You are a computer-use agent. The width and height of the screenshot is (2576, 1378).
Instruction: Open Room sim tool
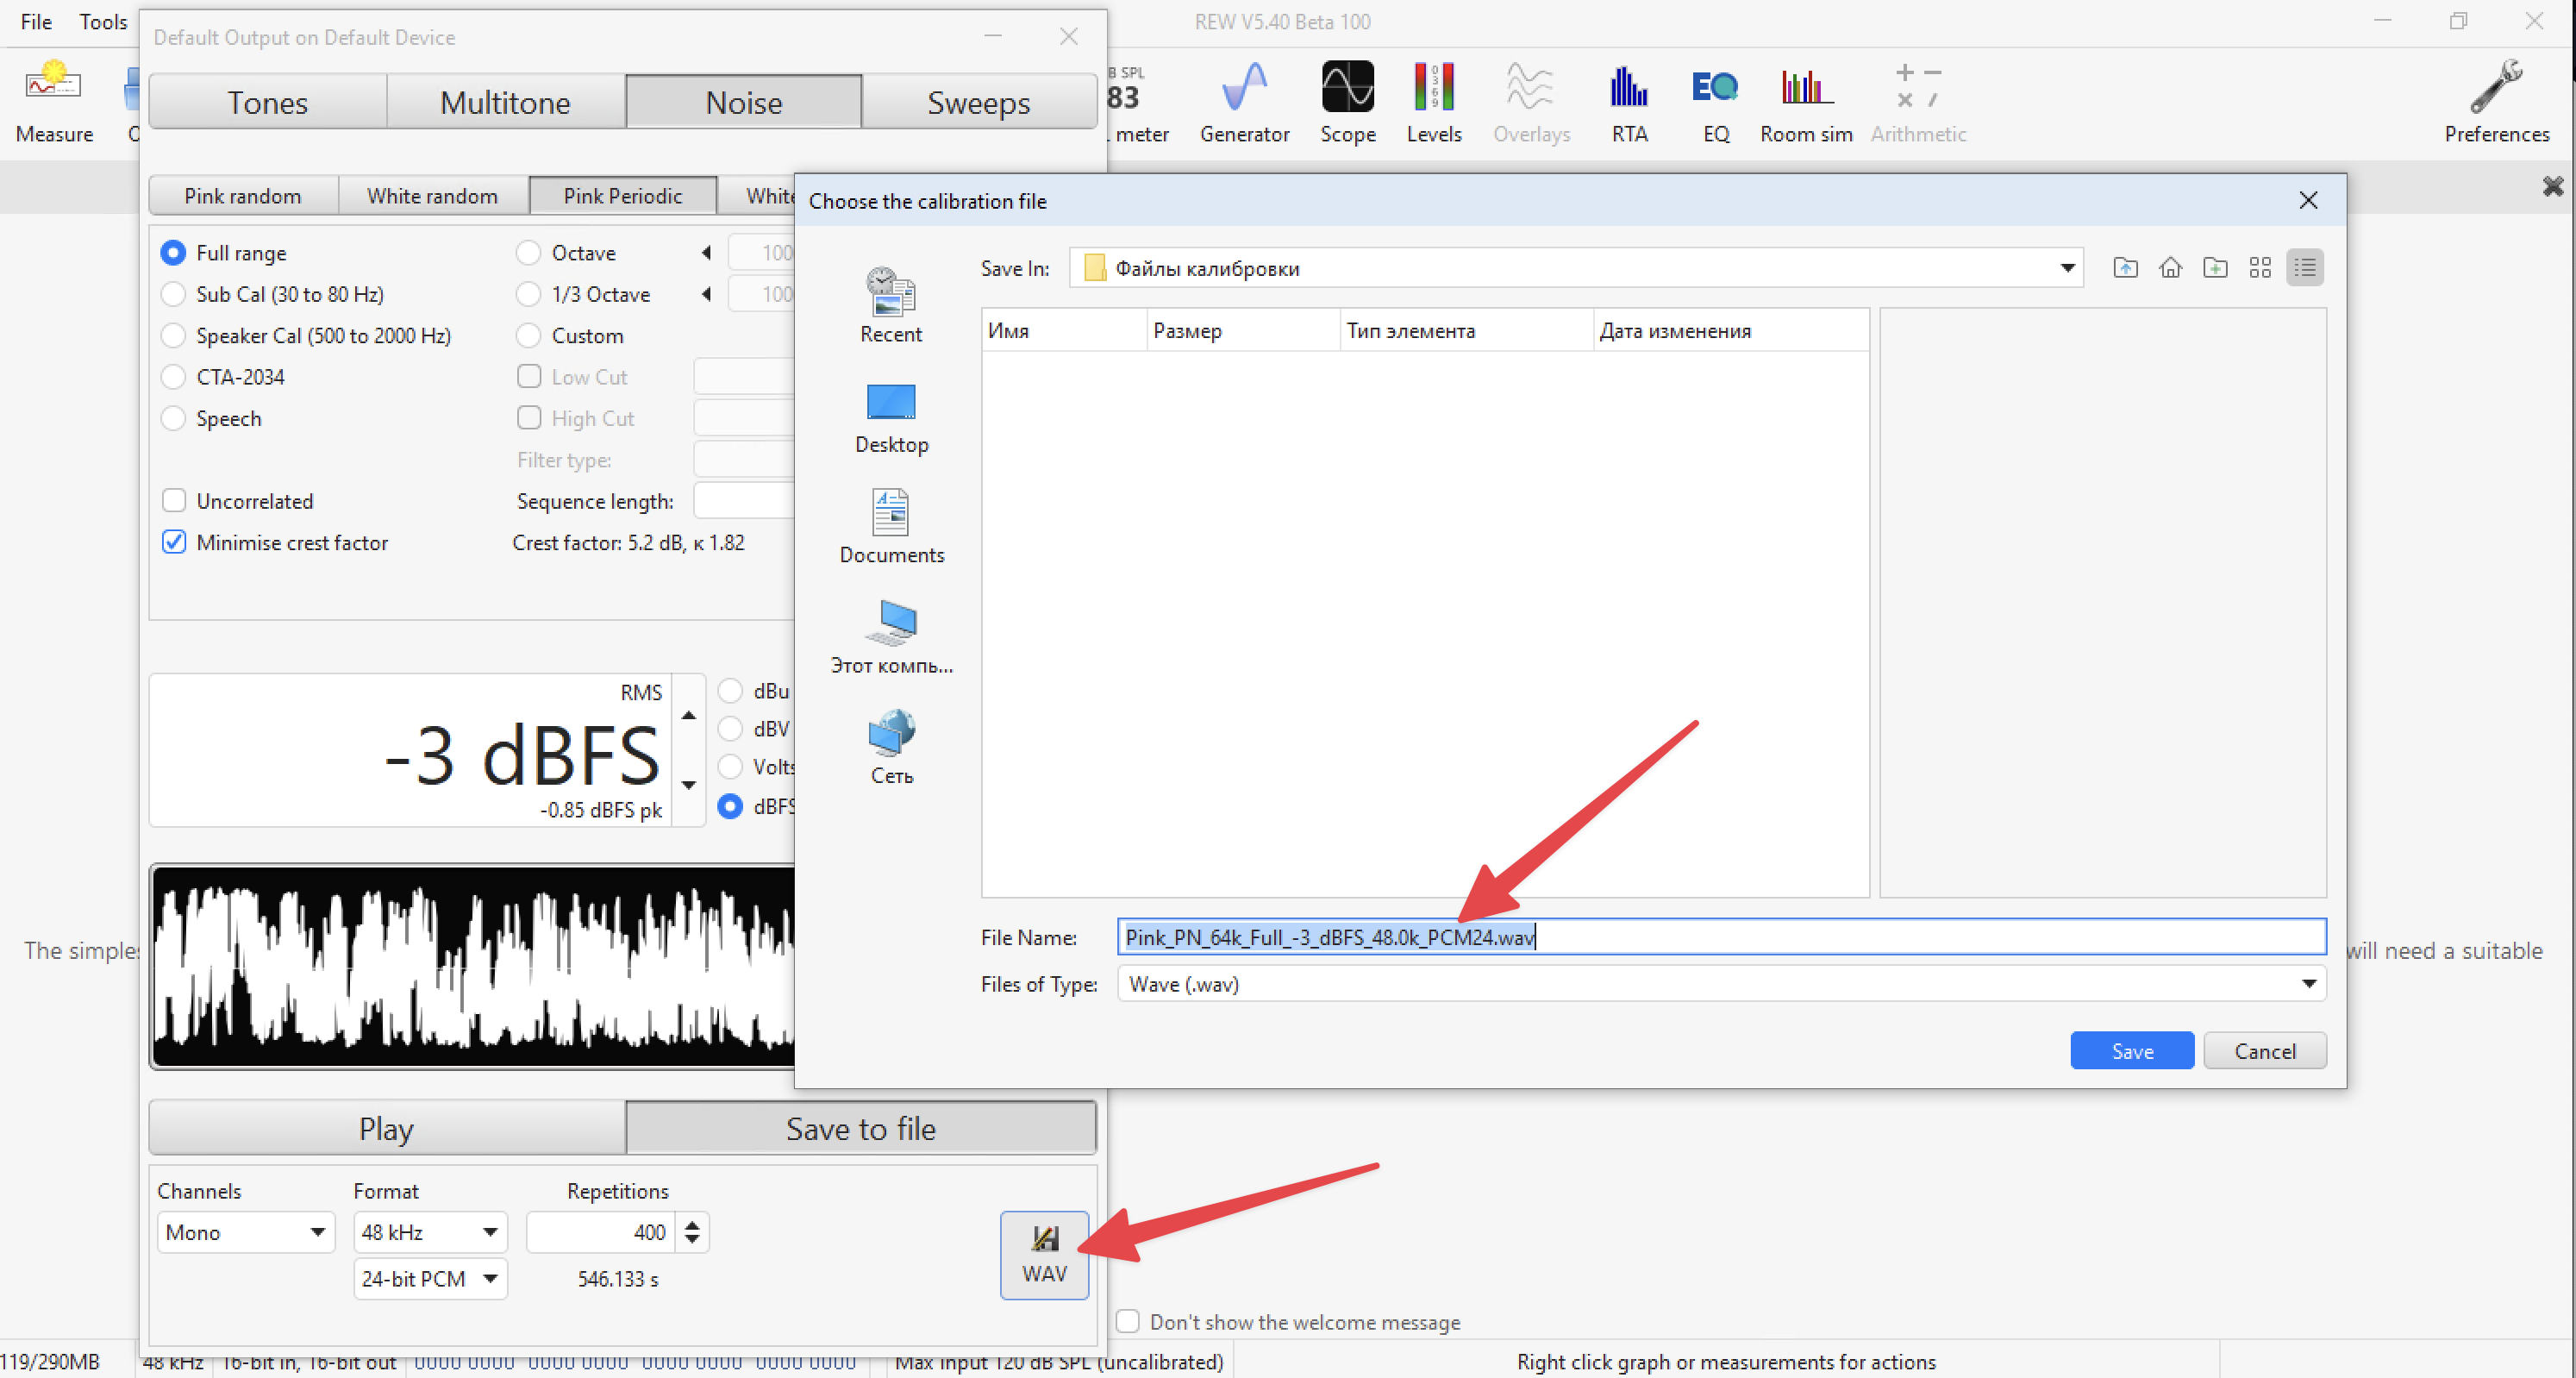click(x=1805, y=102)
